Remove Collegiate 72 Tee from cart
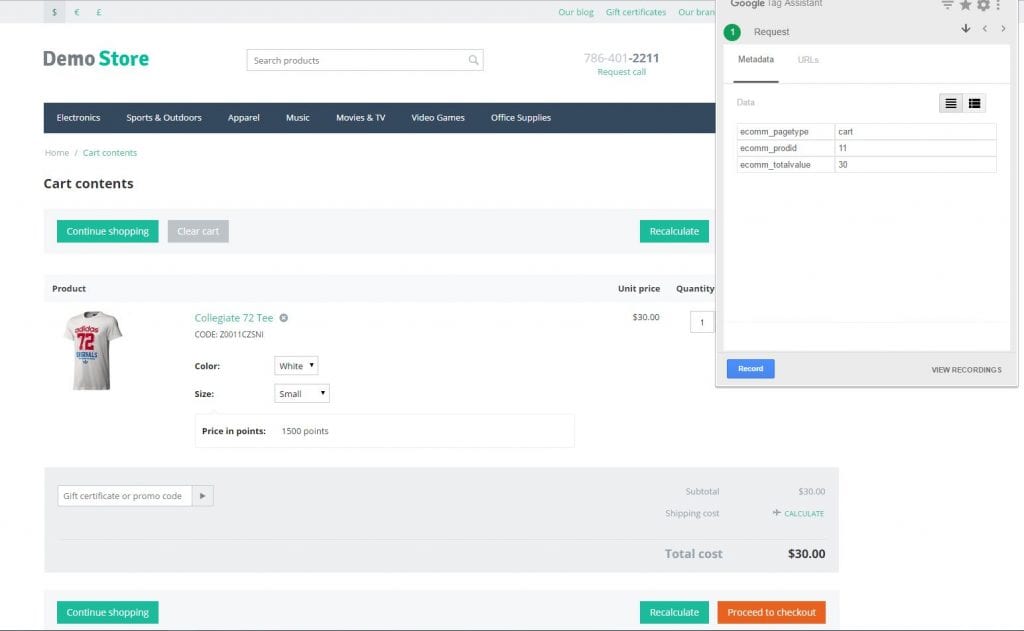 (x=284, y=318)
